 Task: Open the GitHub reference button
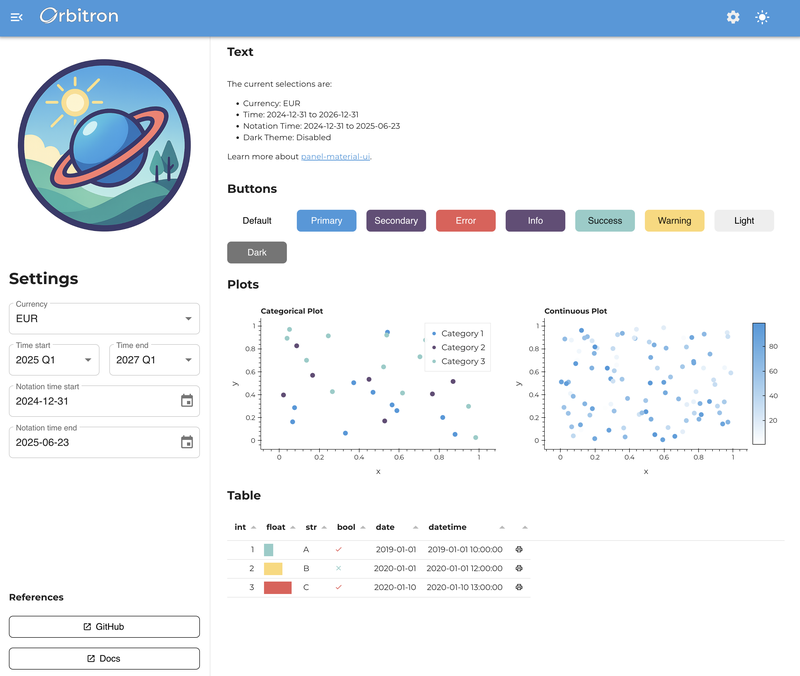tap(104, 626)
